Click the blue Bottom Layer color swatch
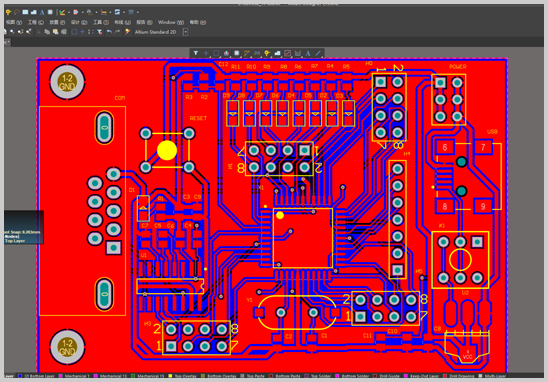Image resolution: width=548 pixels, height=382 pixels. 20,376
